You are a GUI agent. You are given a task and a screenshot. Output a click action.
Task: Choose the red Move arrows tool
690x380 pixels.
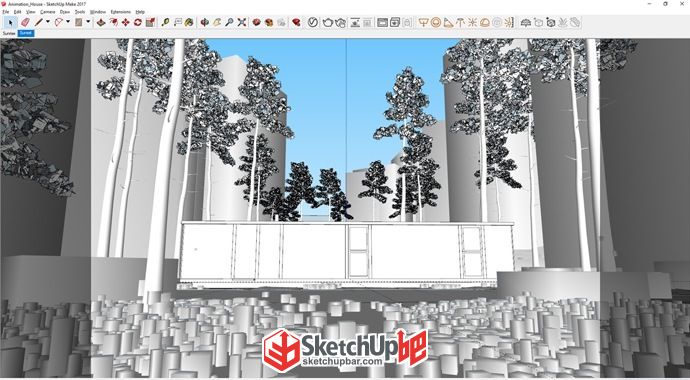tap(125, 22)
